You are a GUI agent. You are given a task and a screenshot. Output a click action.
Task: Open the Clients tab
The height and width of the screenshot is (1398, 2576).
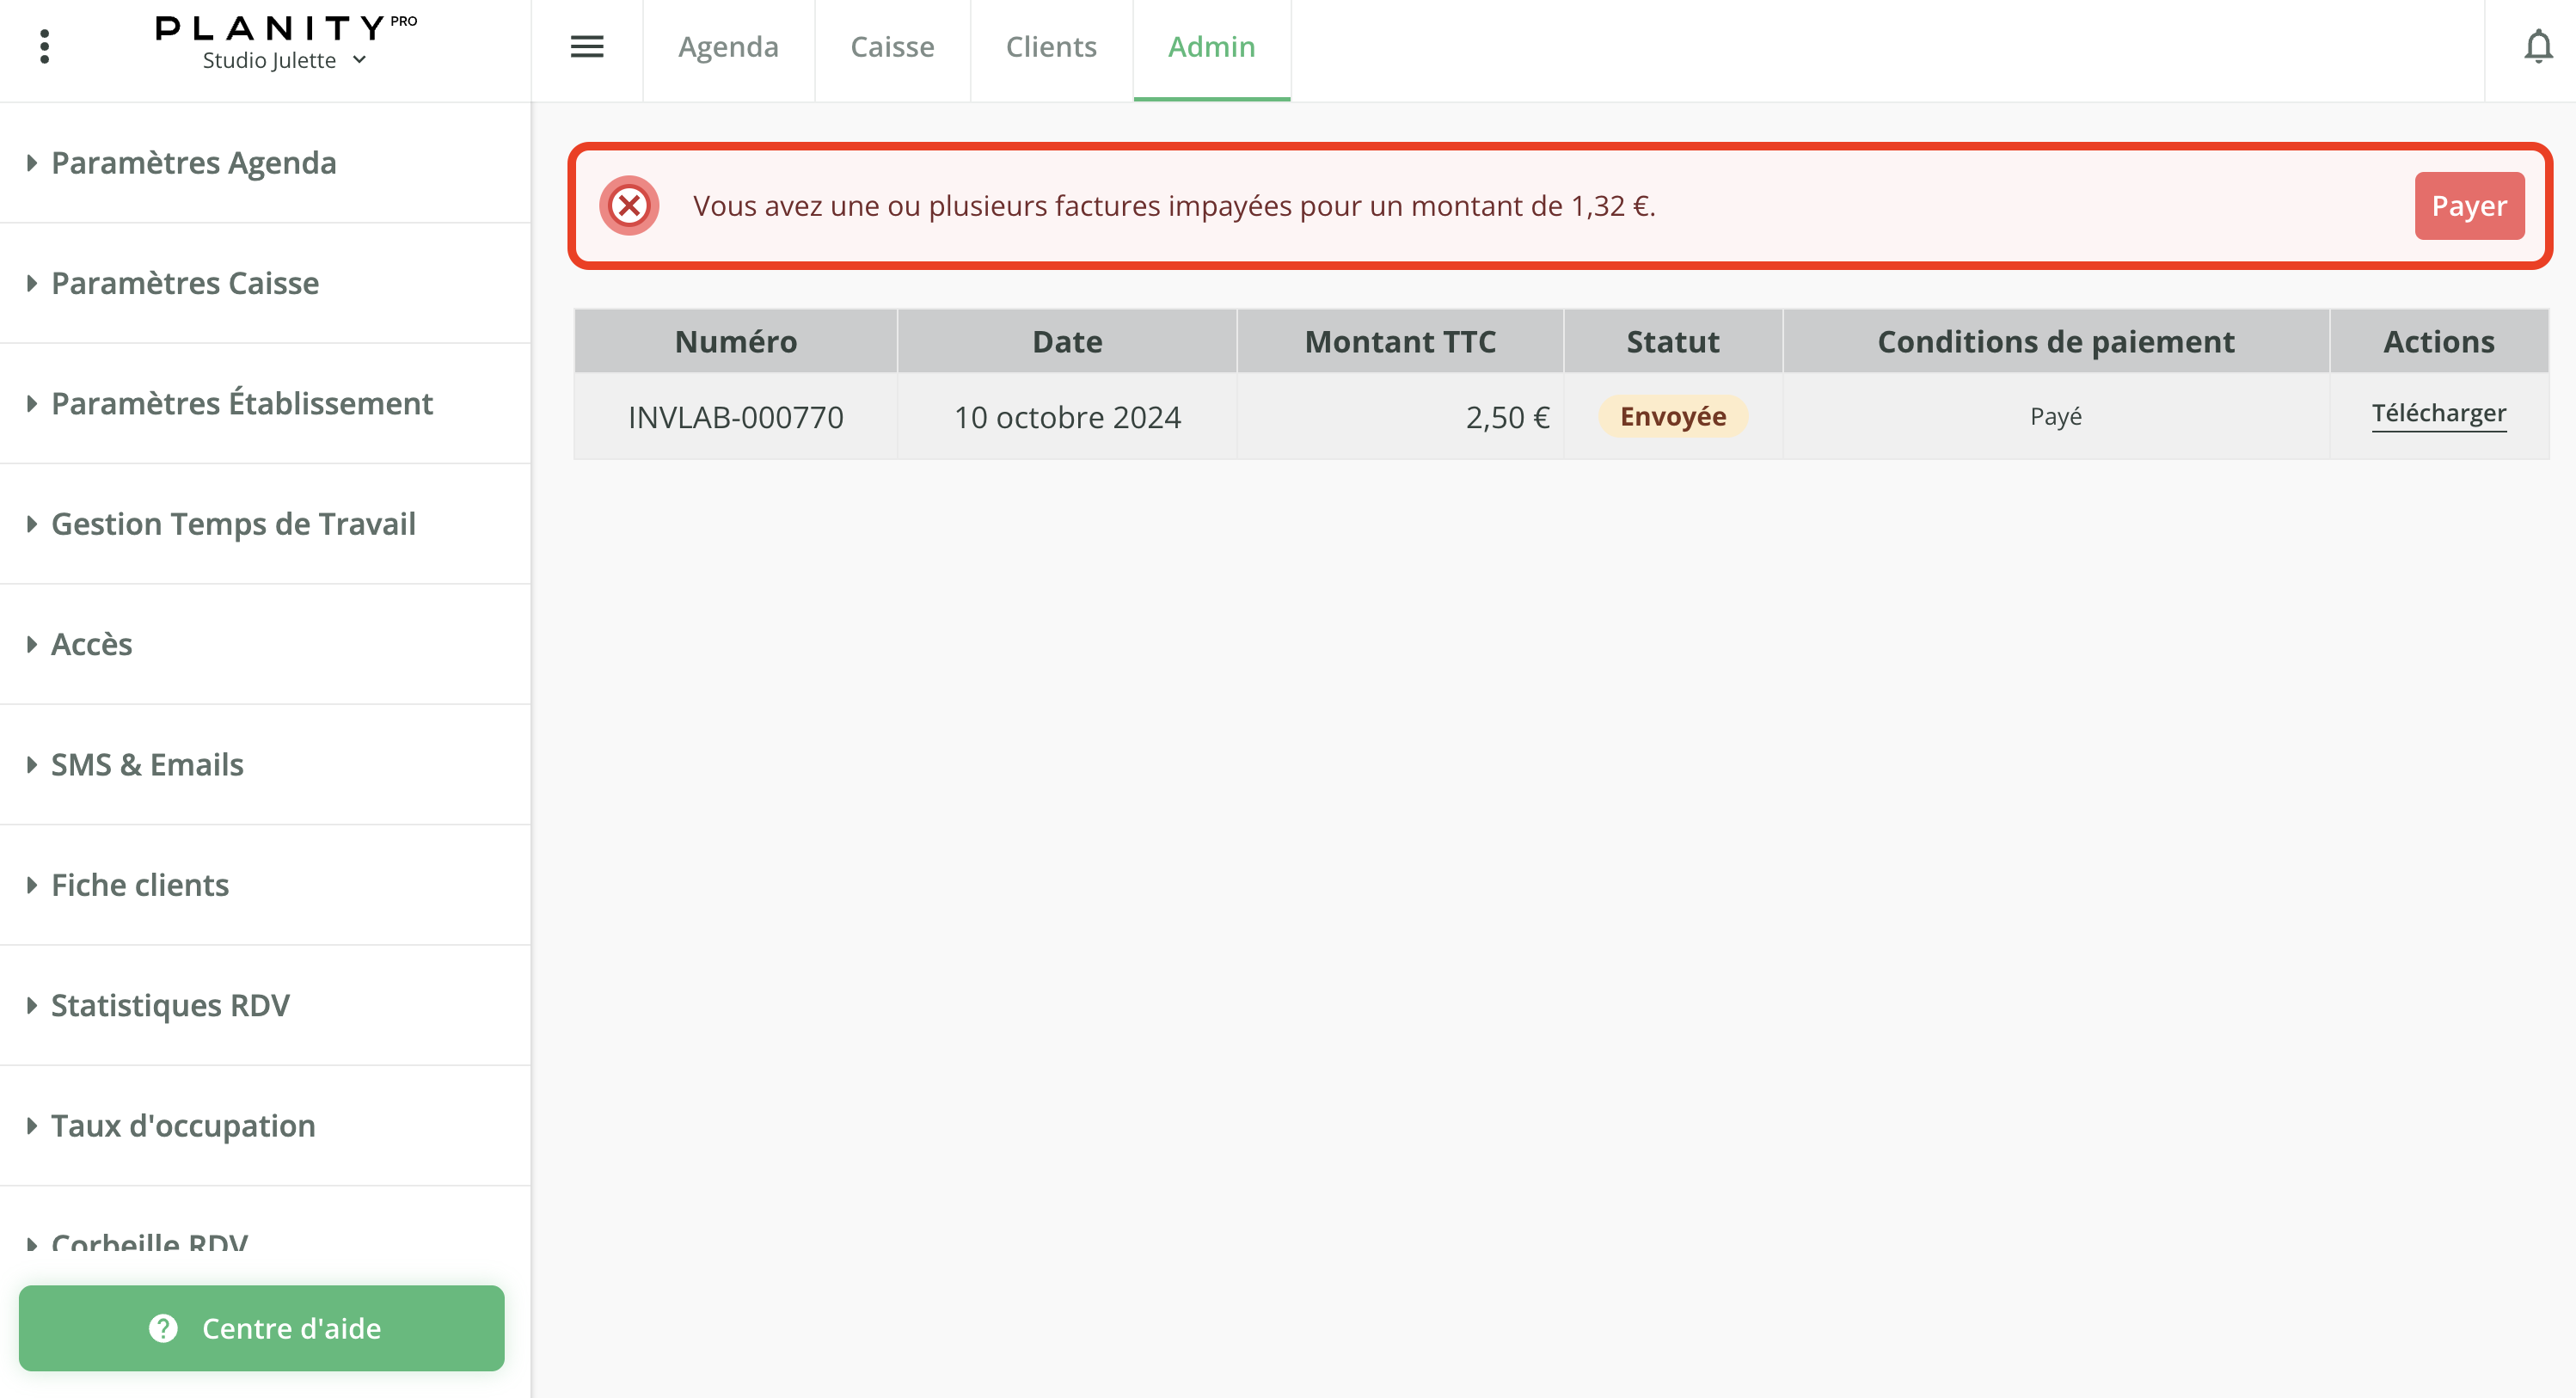coord(1051,47)
